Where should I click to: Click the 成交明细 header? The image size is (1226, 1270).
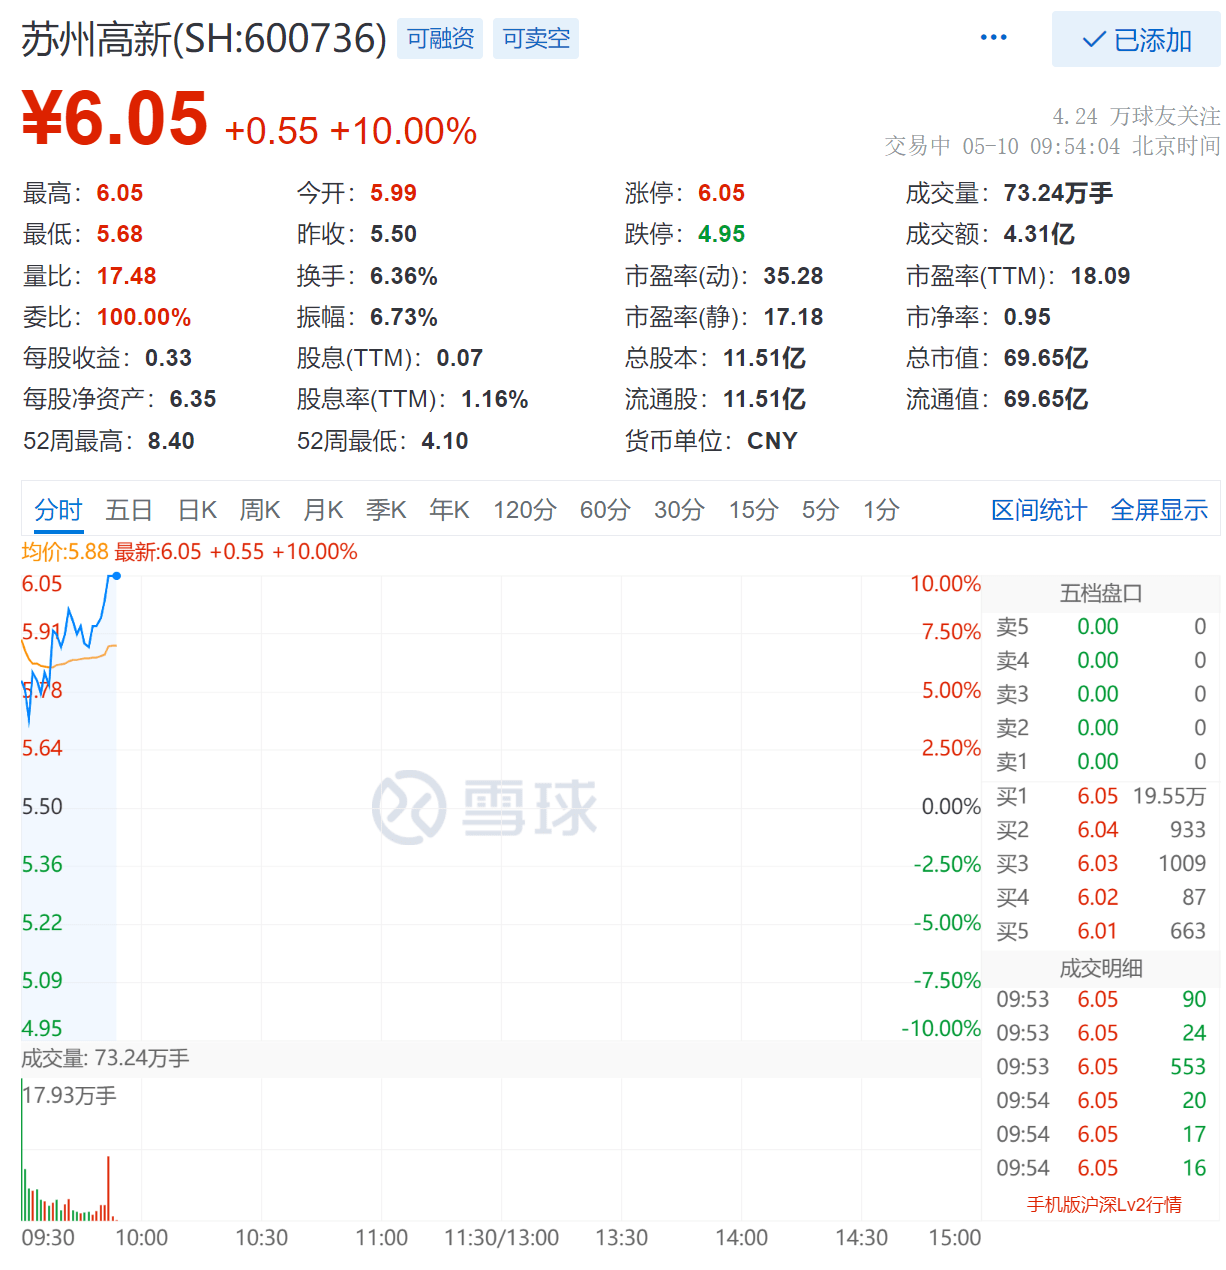1101,968
